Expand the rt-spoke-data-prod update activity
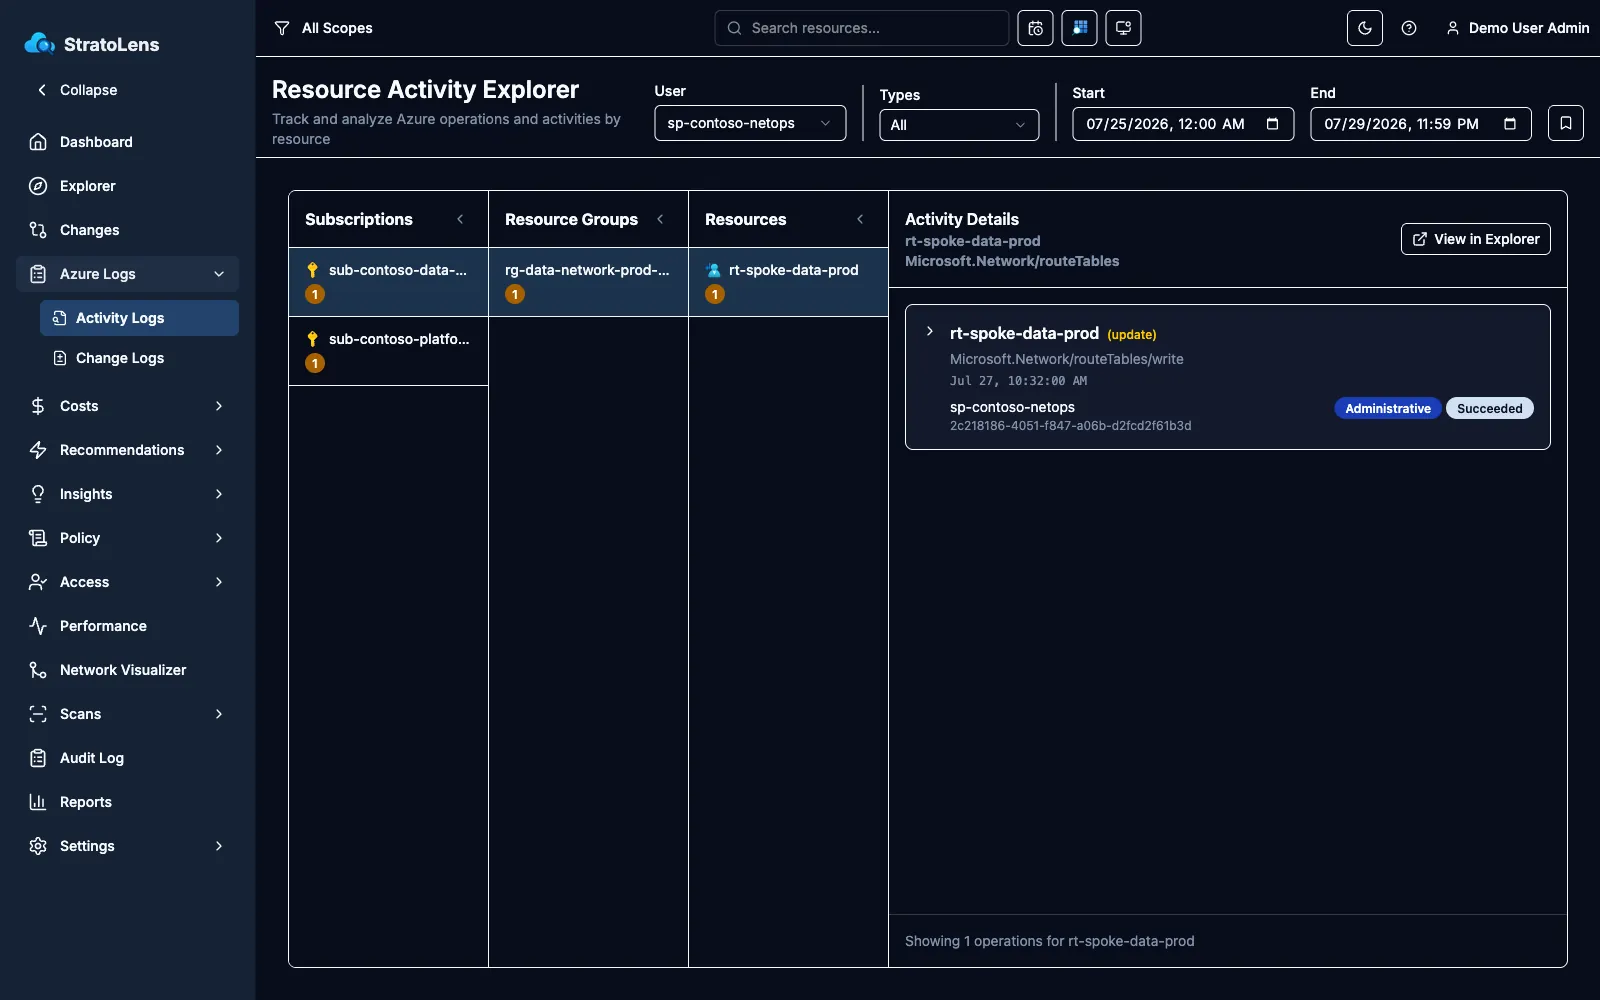 pos(930,332)
